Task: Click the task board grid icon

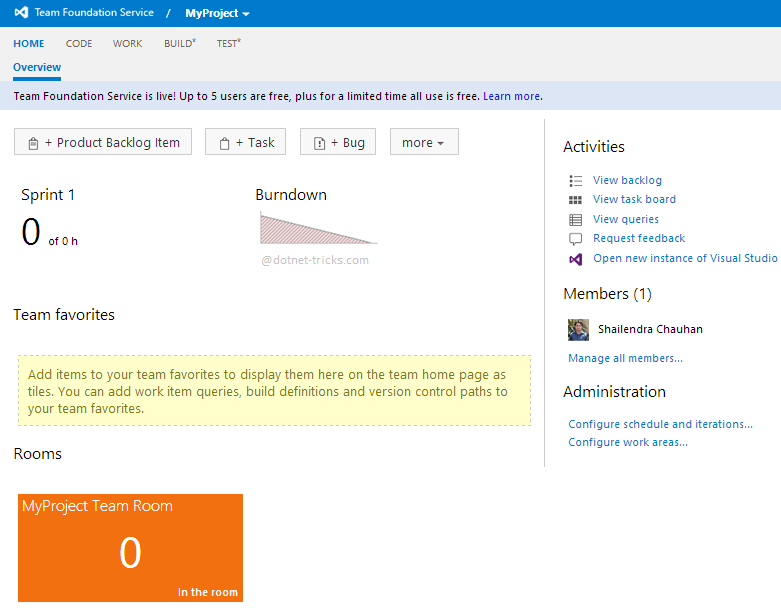Action: tap(575, 200)
